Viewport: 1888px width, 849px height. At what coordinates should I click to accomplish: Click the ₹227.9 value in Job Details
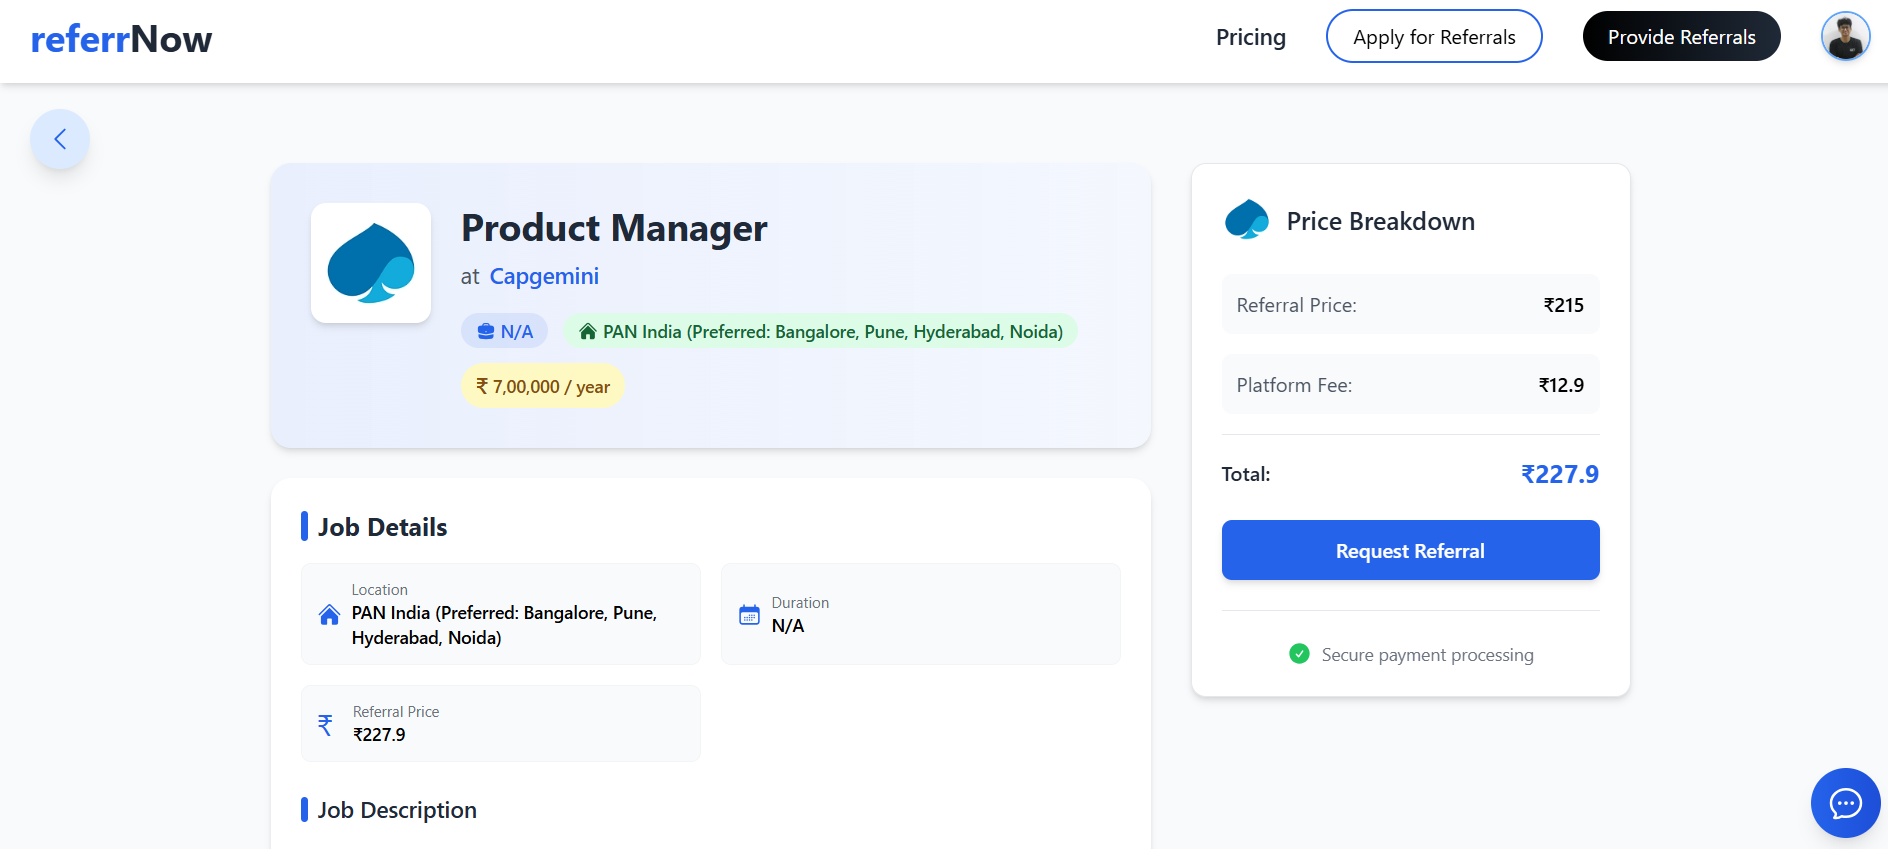pos(379,735)
